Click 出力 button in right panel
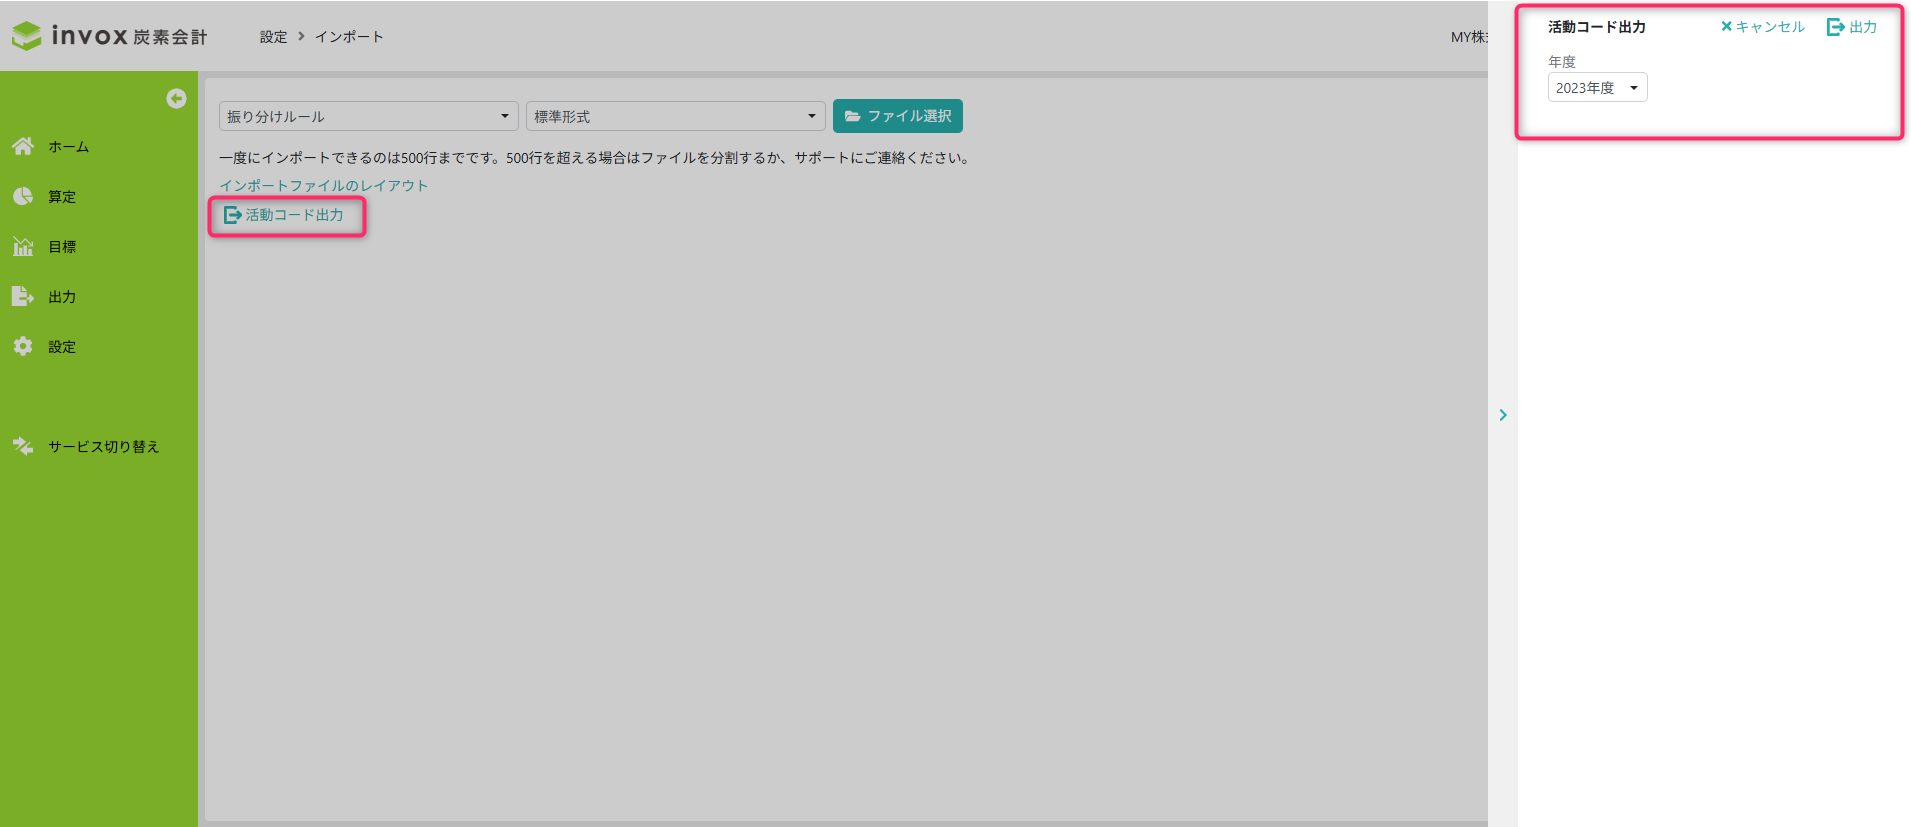 pyautogui.click(x=1852, y=27)
